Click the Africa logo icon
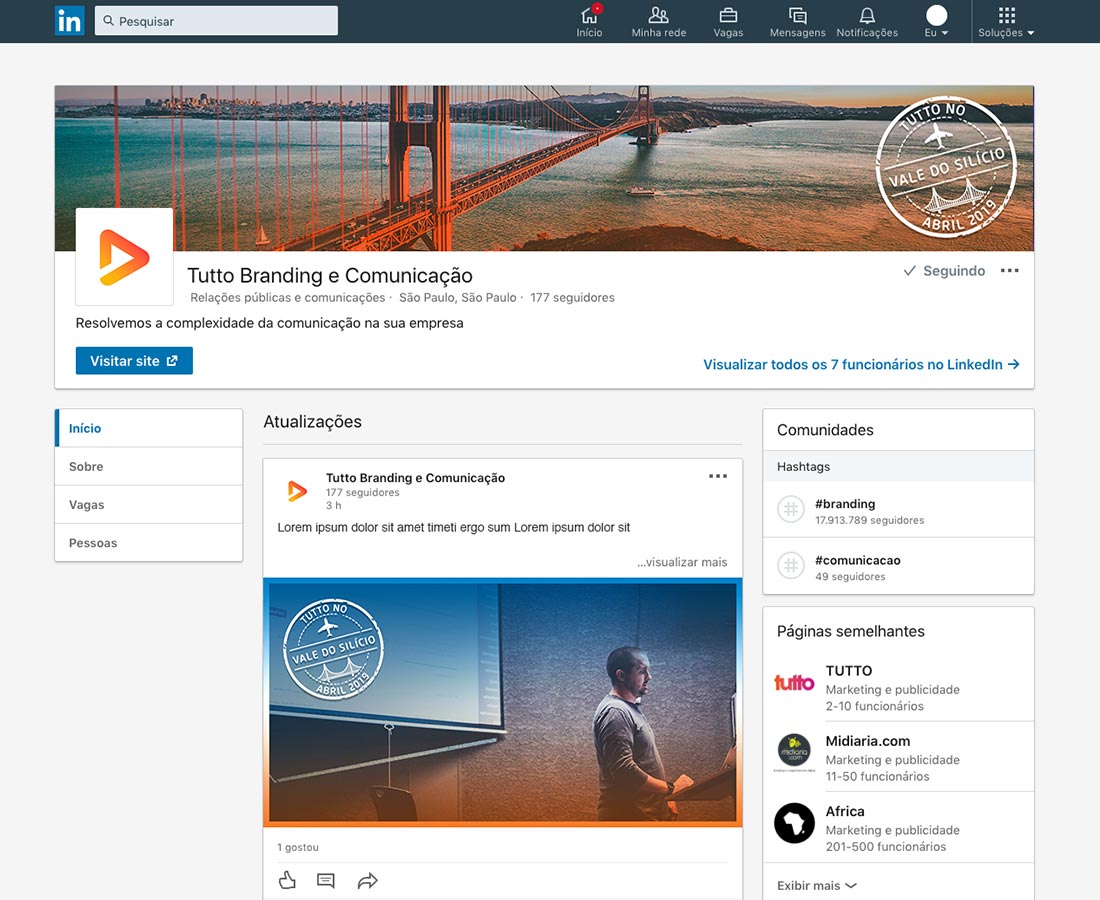 794,823
